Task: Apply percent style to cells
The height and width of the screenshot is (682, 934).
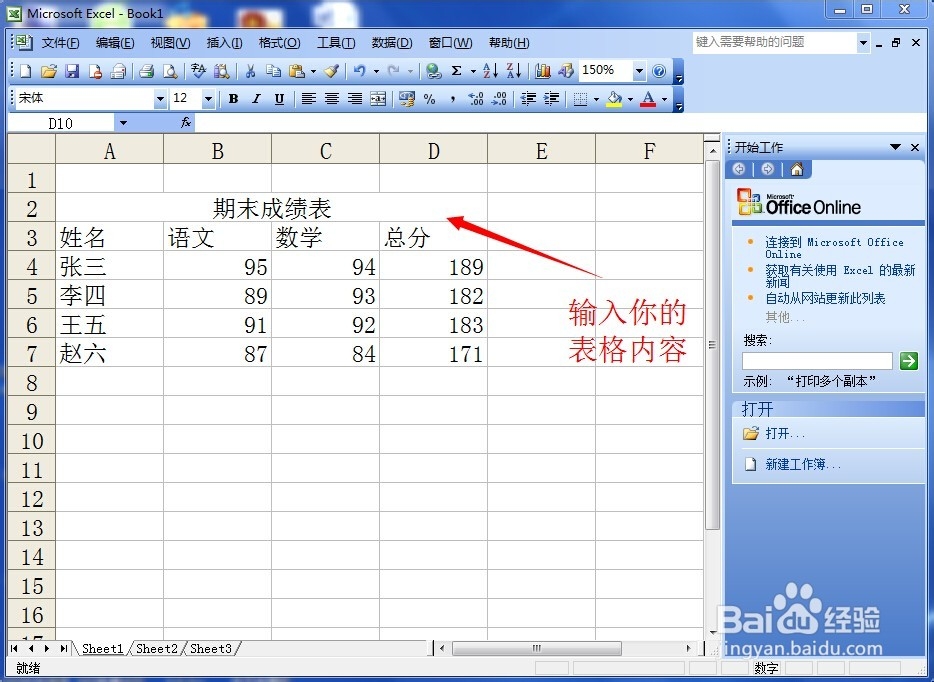Action: coord(429,99)
